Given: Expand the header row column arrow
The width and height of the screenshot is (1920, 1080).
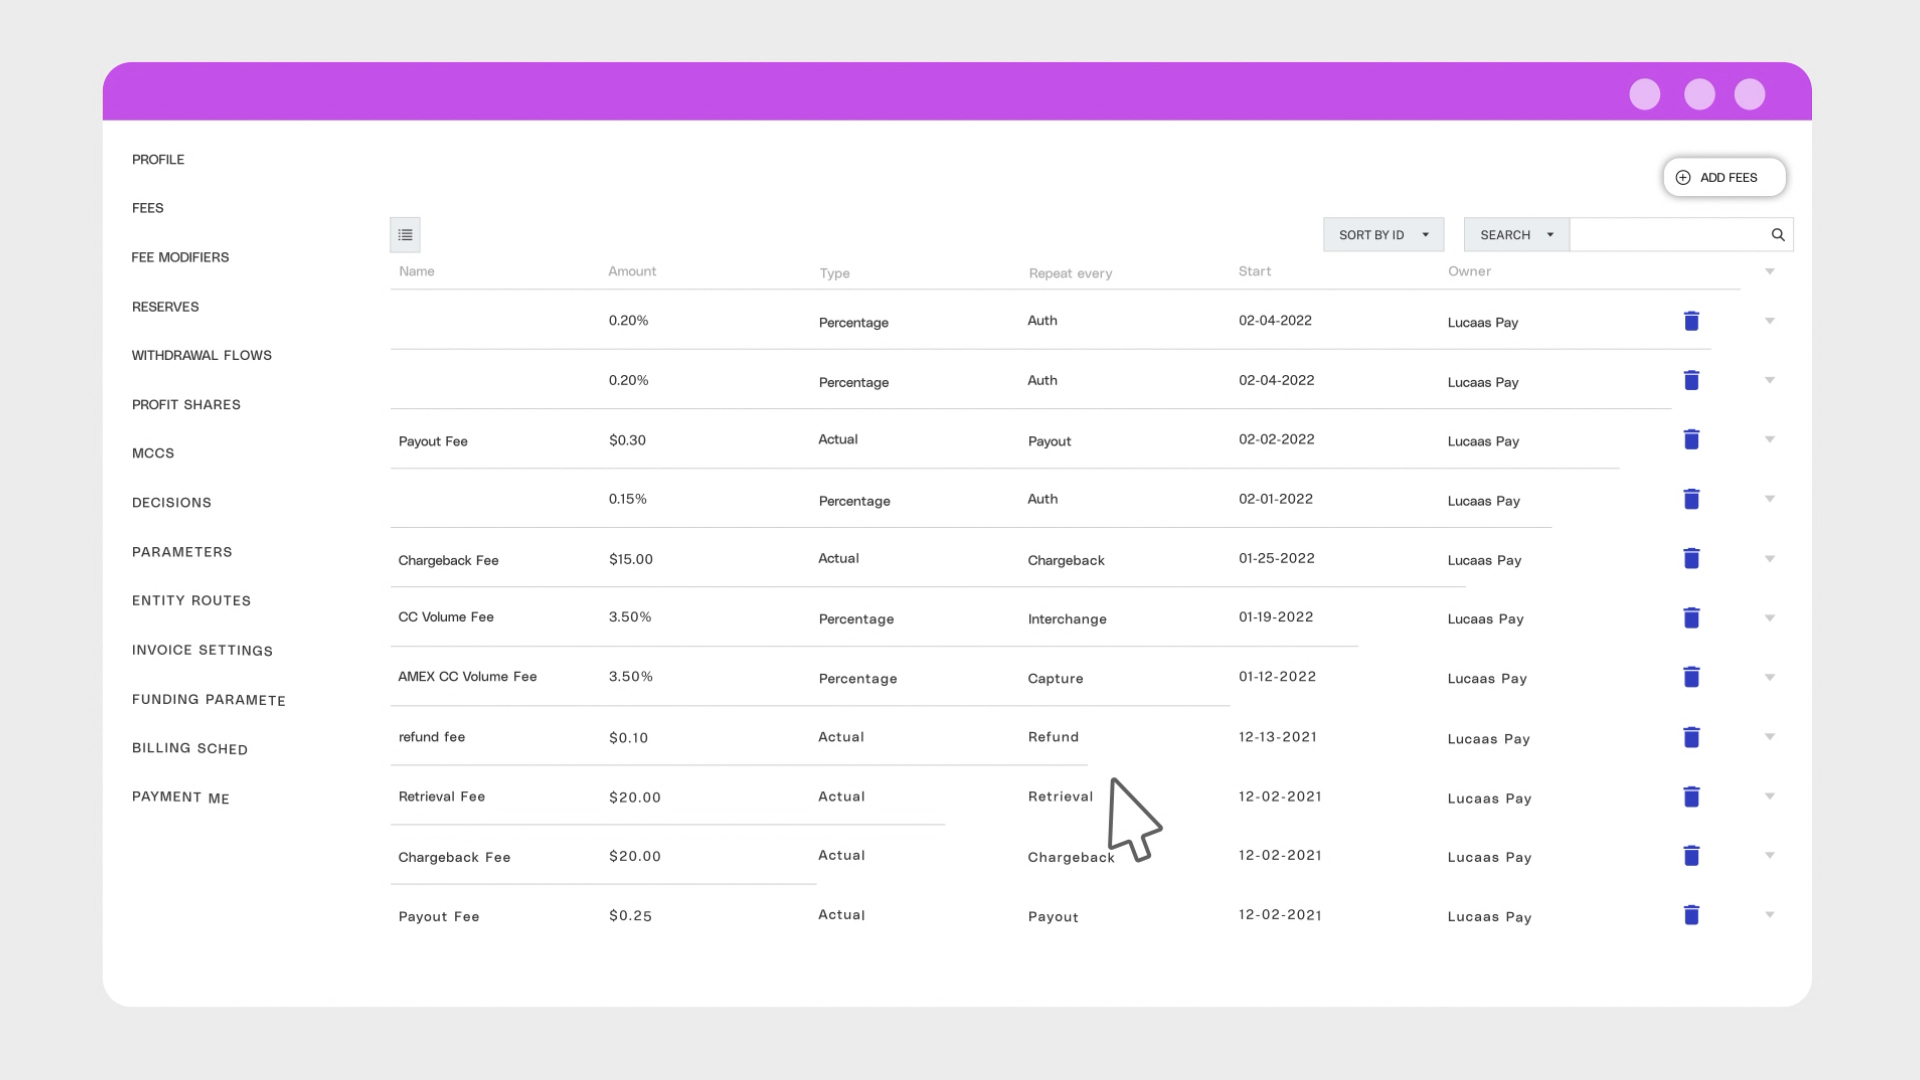Looking at the screenshot, I should [x=1769, y=272].
